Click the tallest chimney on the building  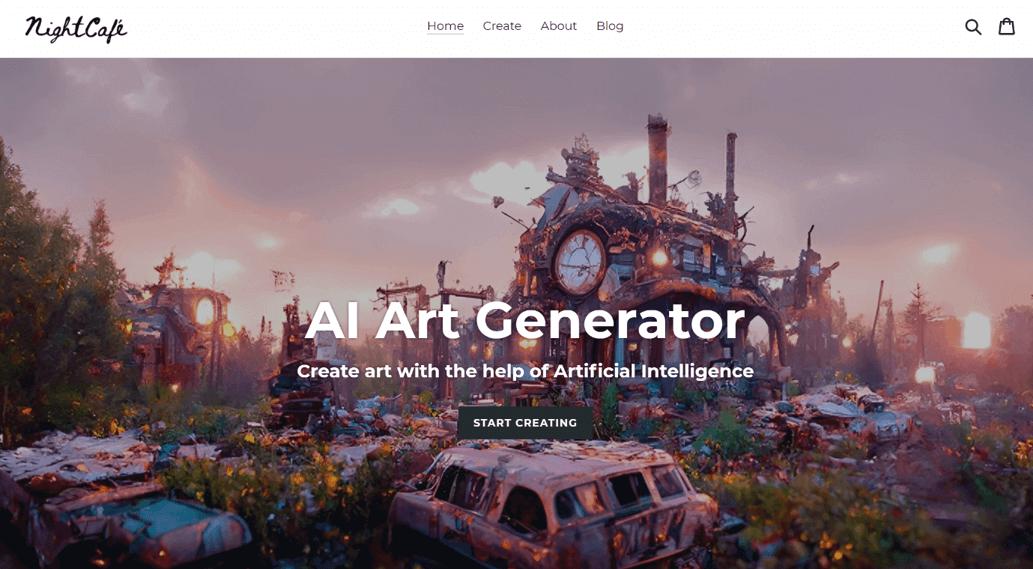click(x=657, y=160)
